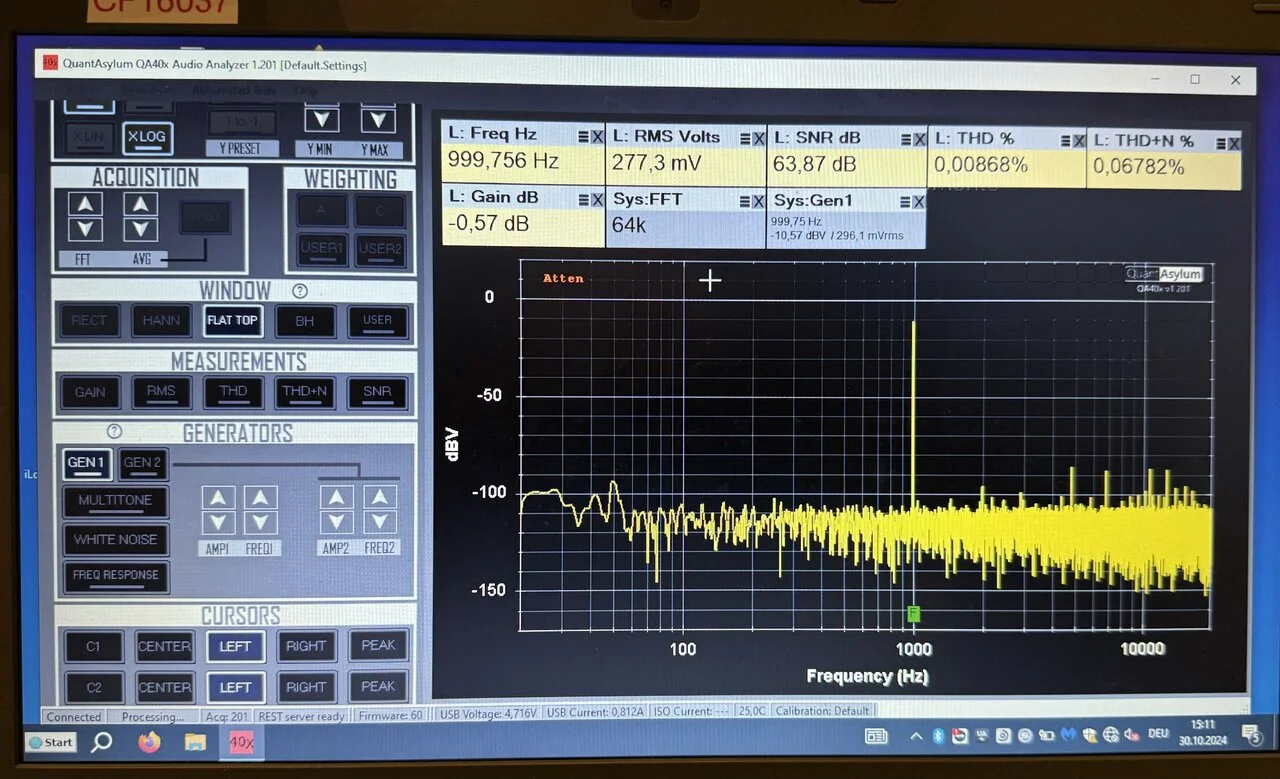Increase FFT size with the up arrow
Image resolution: width=1280 pixels, height=779 pixels.
coord(85,204)
